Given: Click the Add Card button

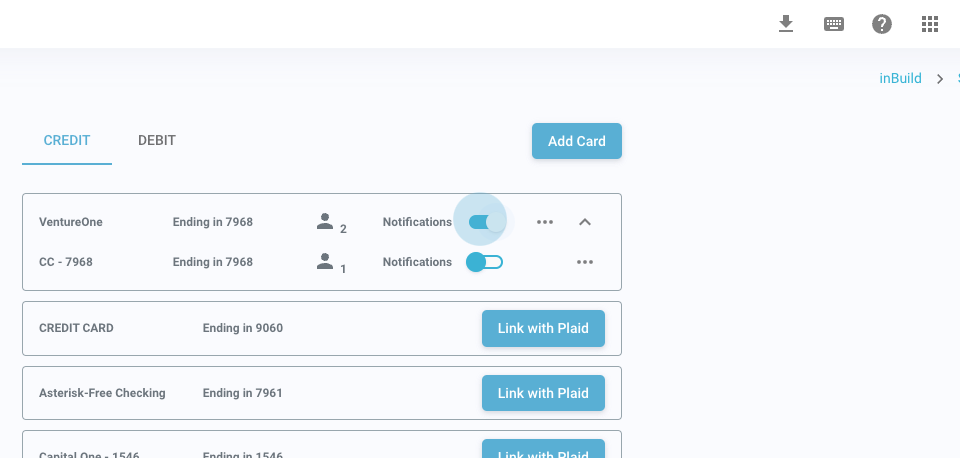Looking at the screenshot, I should coord(577,141).
